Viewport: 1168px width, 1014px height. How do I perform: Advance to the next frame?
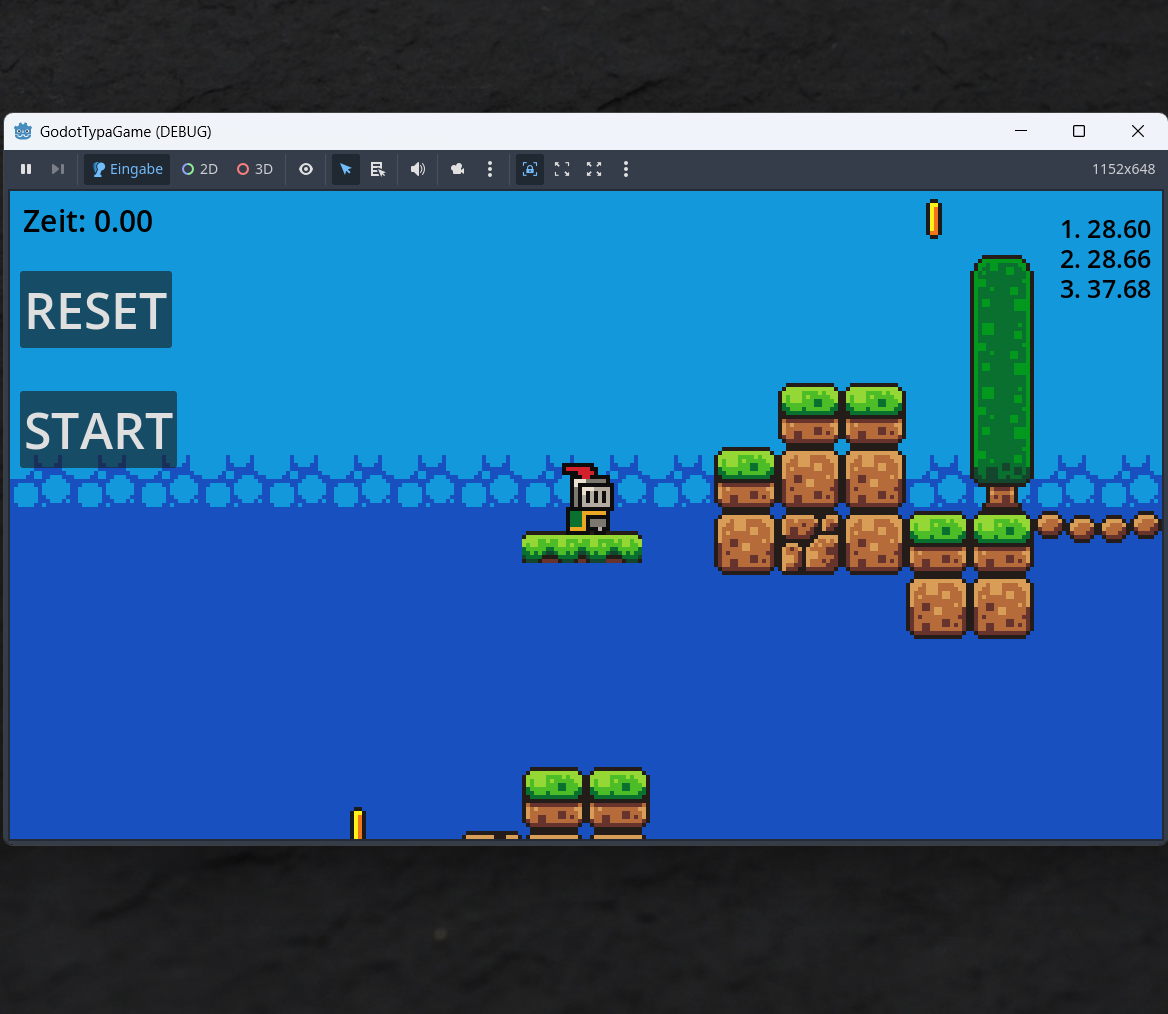58,169
